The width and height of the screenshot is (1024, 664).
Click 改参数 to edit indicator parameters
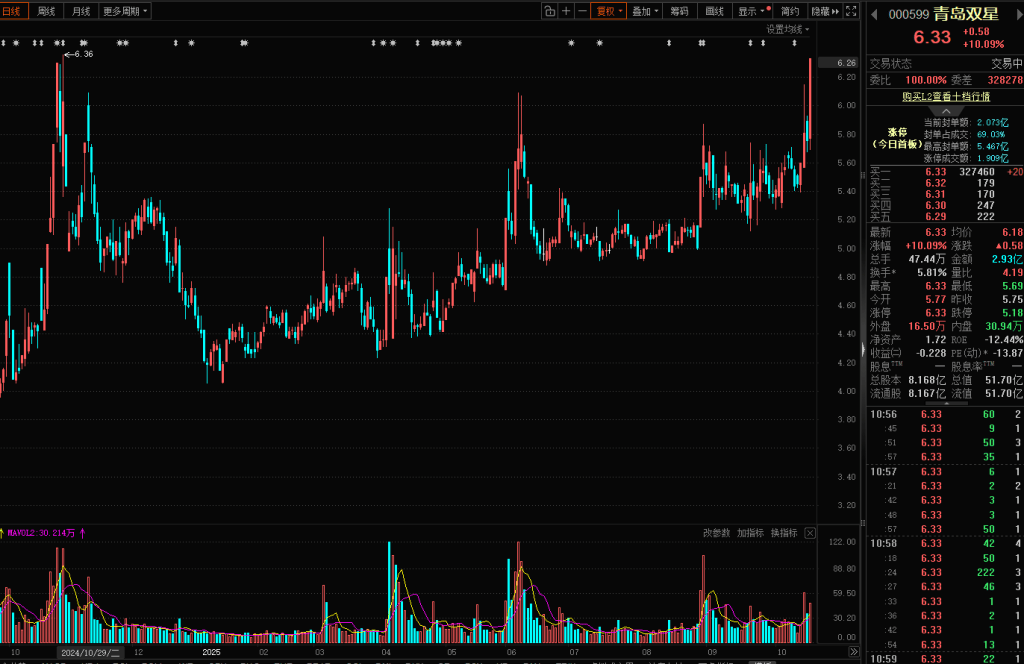click(x=716, y=533)
